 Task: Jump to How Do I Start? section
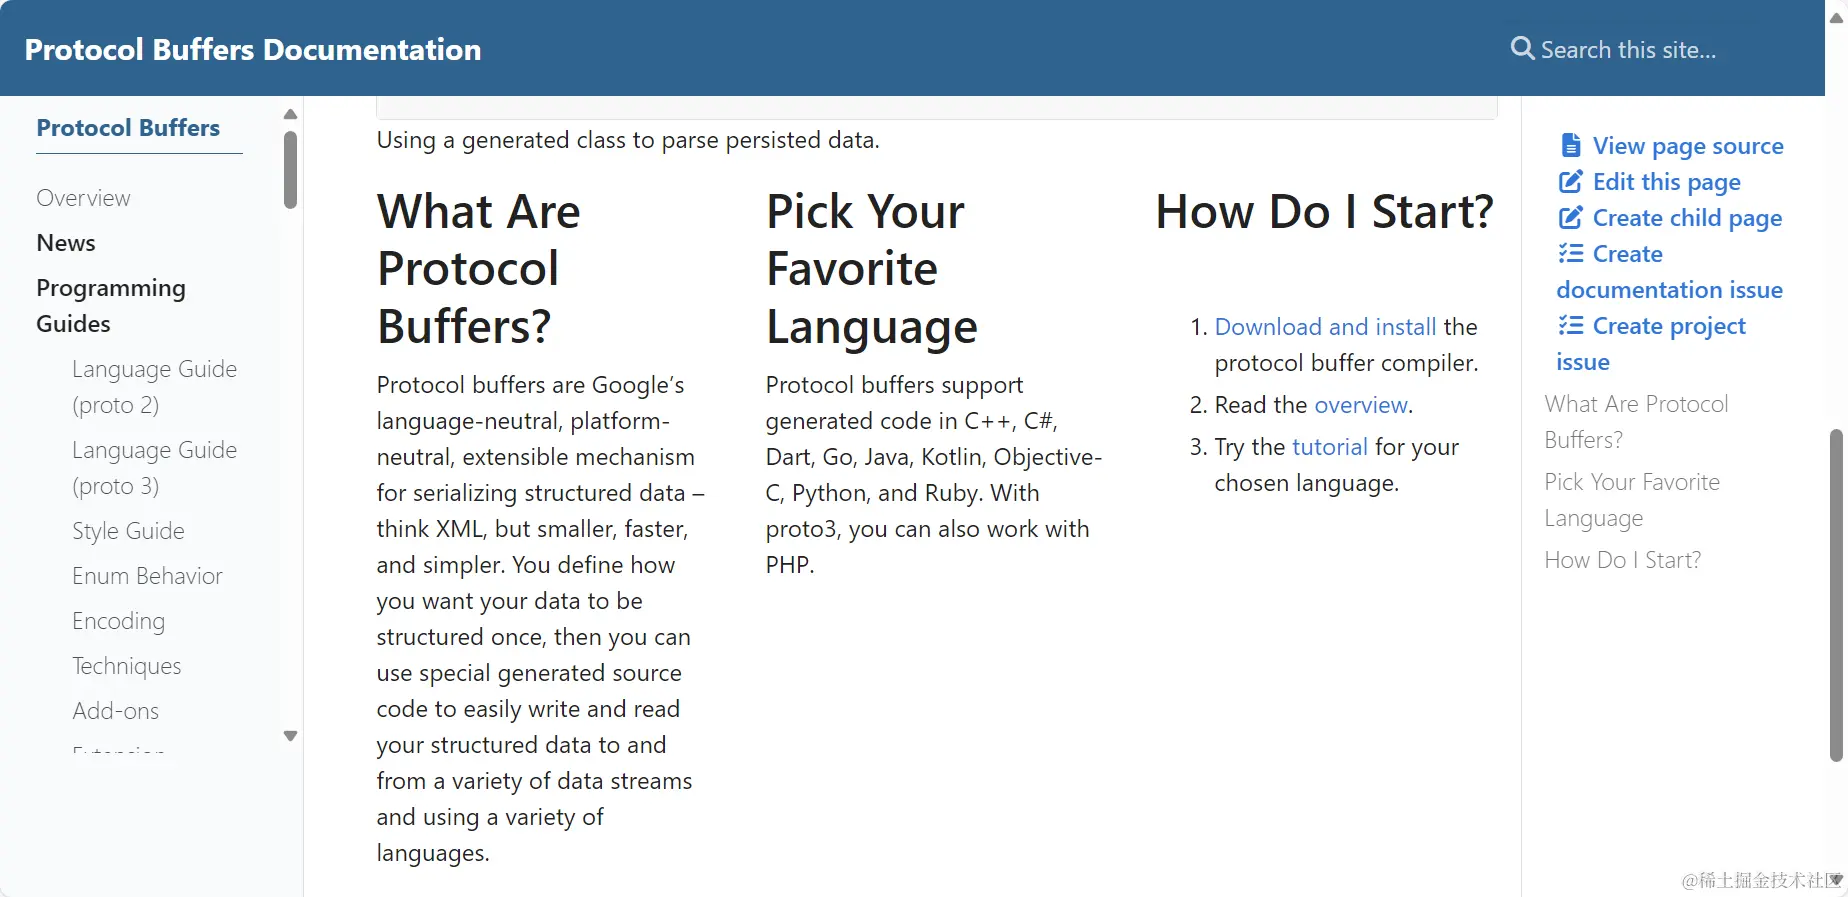coord(1622,560)
